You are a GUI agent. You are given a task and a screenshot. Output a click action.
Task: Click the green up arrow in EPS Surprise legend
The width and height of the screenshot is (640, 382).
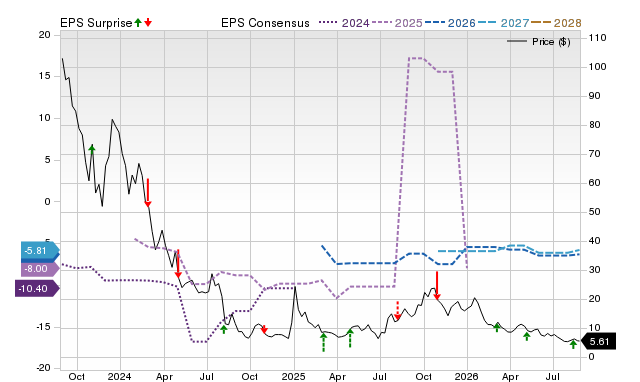click(x=138, y=22)
